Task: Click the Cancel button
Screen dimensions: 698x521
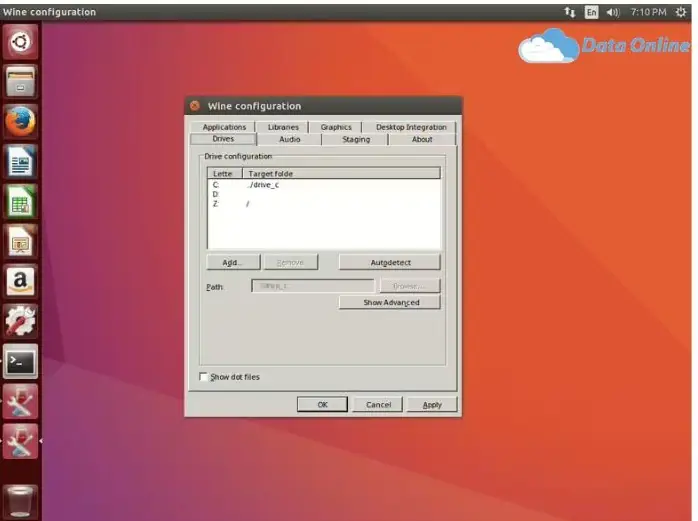Action: click(x=378, y=404)
